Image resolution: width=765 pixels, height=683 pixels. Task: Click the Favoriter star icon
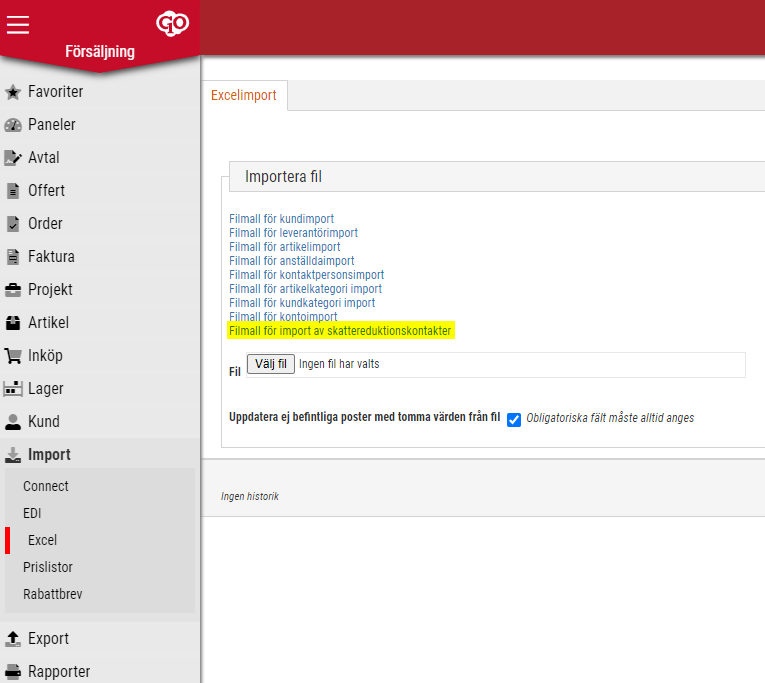(x=13, y=92)
